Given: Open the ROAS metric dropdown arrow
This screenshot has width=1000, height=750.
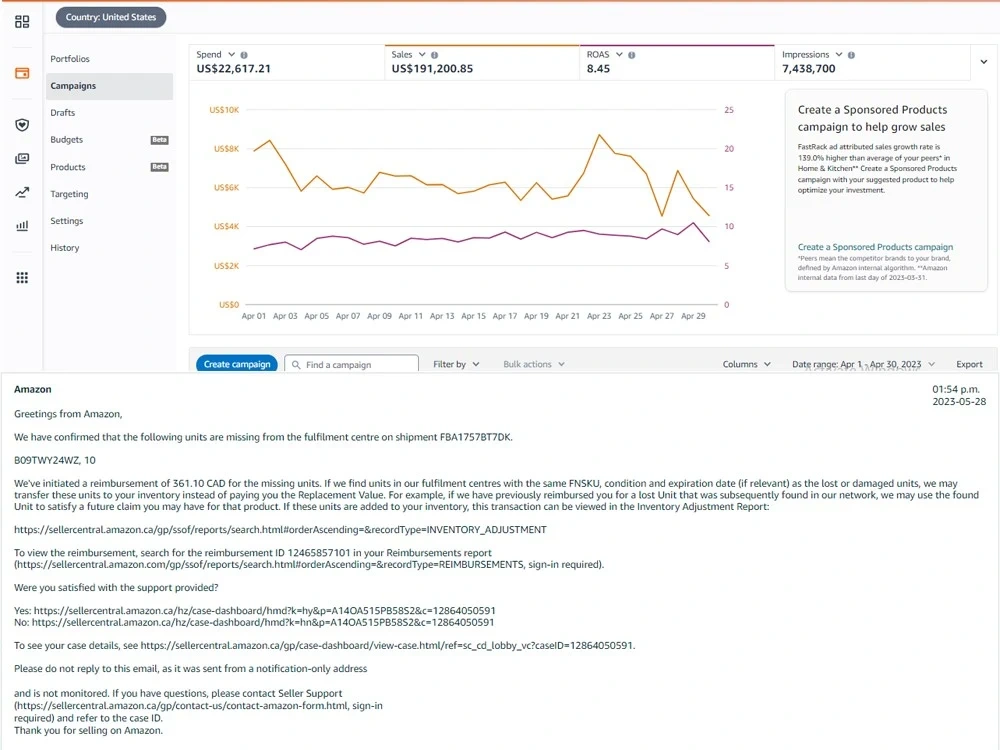Looking at the screenshot, I should click(x=619, y=55).
